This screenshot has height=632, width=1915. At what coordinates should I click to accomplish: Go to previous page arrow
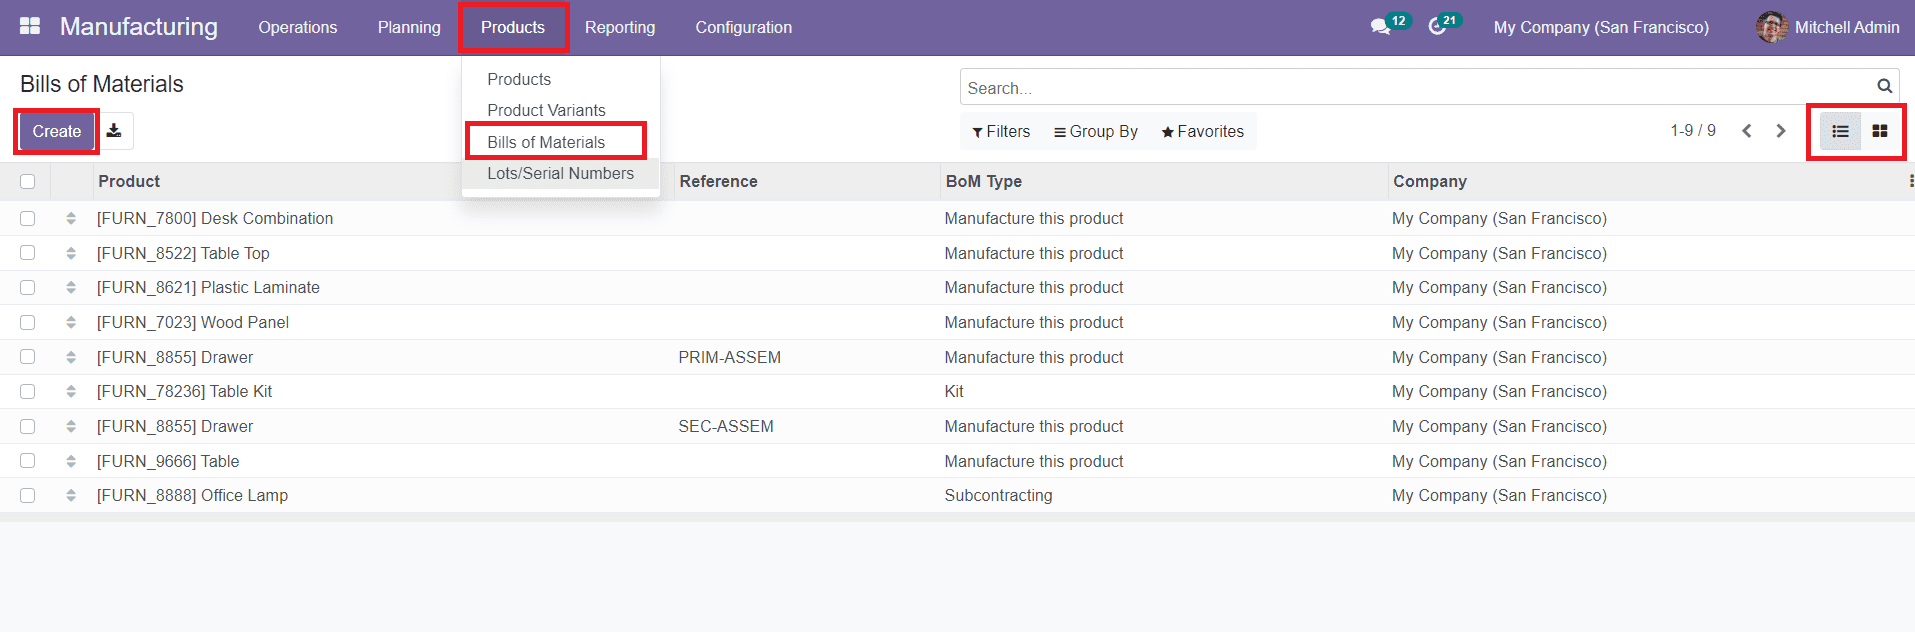click(1747, 131)
